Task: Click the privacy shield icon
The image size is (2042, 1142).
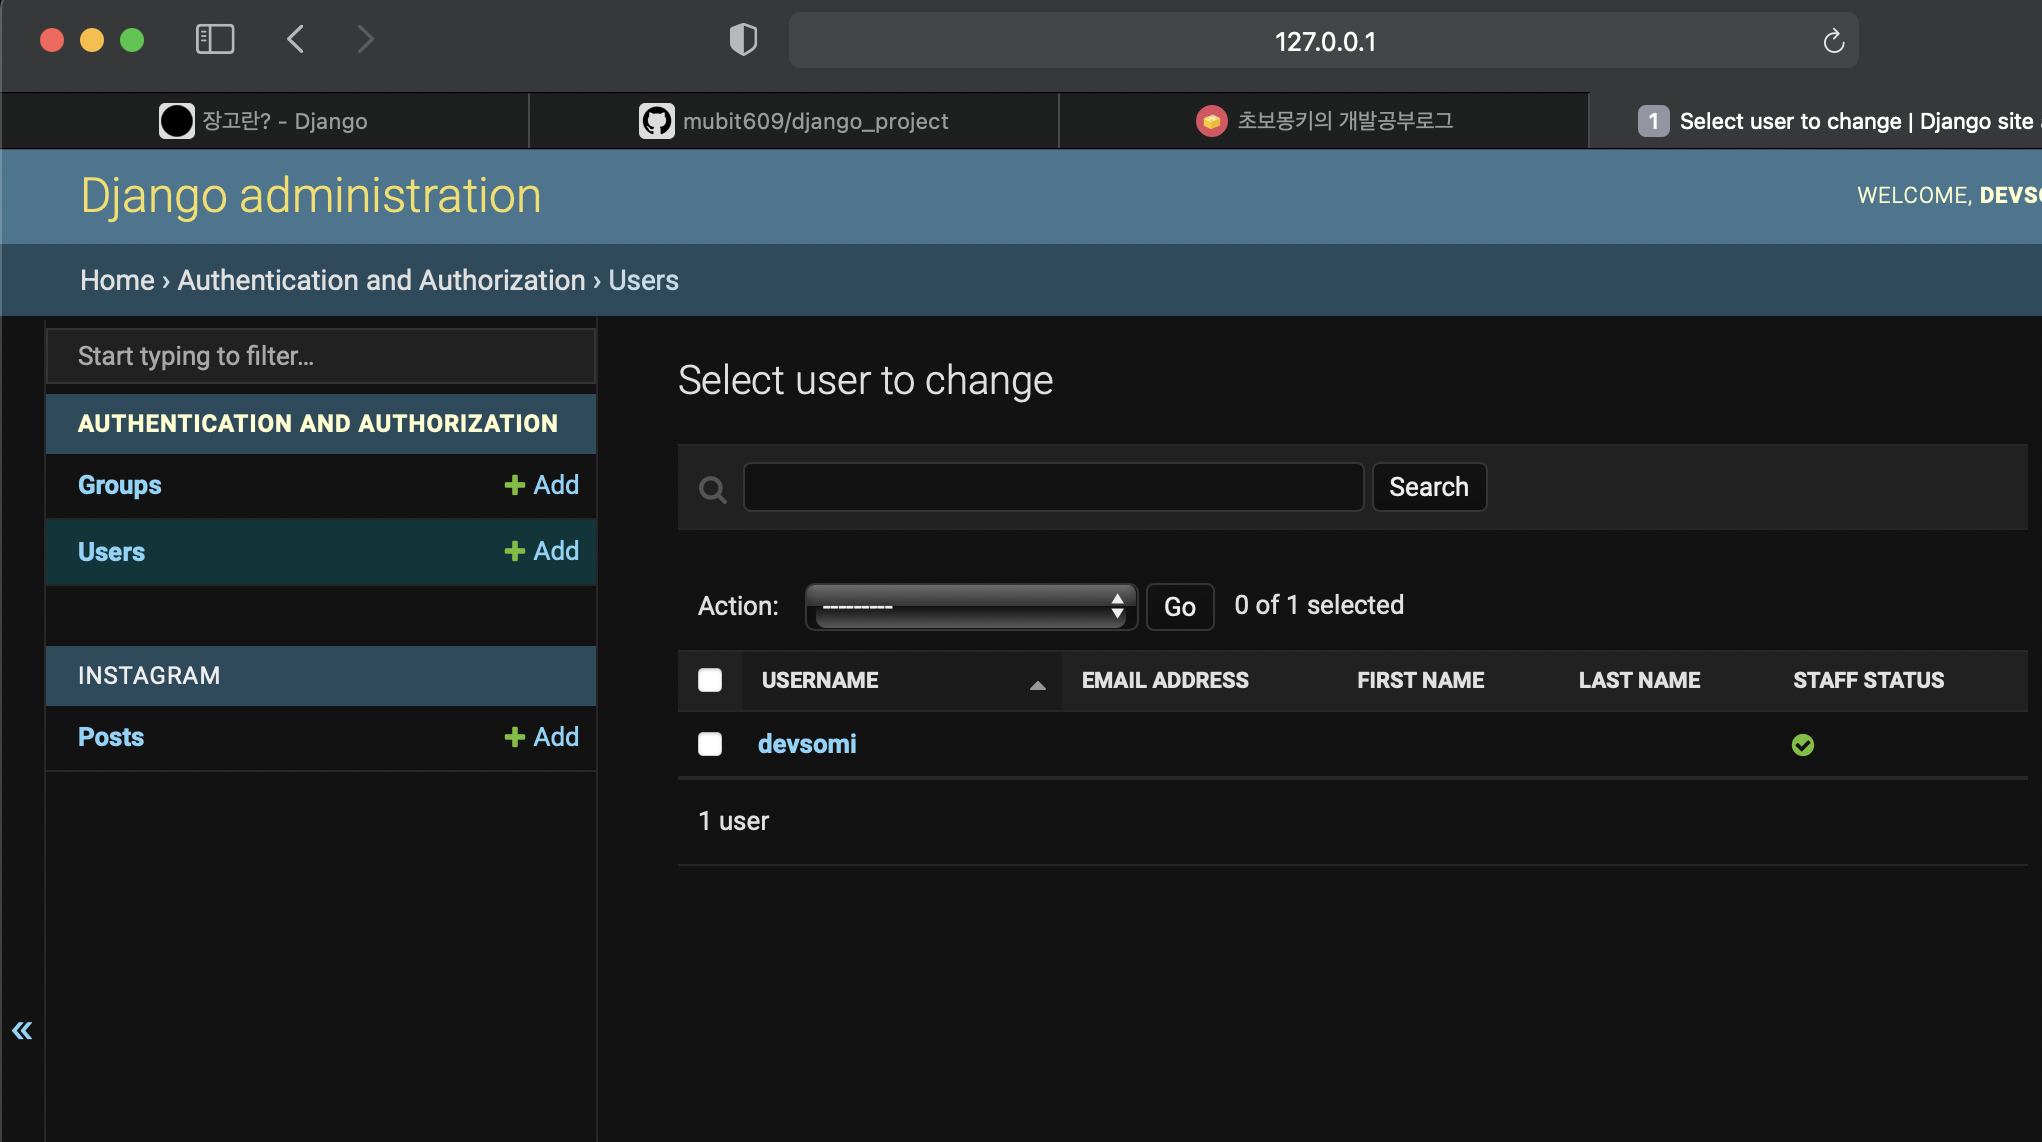Action: tap(743, 40)
